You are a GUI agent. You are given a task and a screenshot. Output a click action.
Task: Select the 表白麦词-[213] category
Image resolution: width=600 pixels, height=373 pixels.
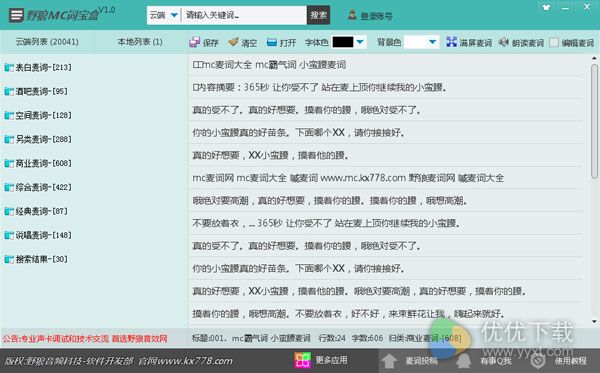pos(43,68)
